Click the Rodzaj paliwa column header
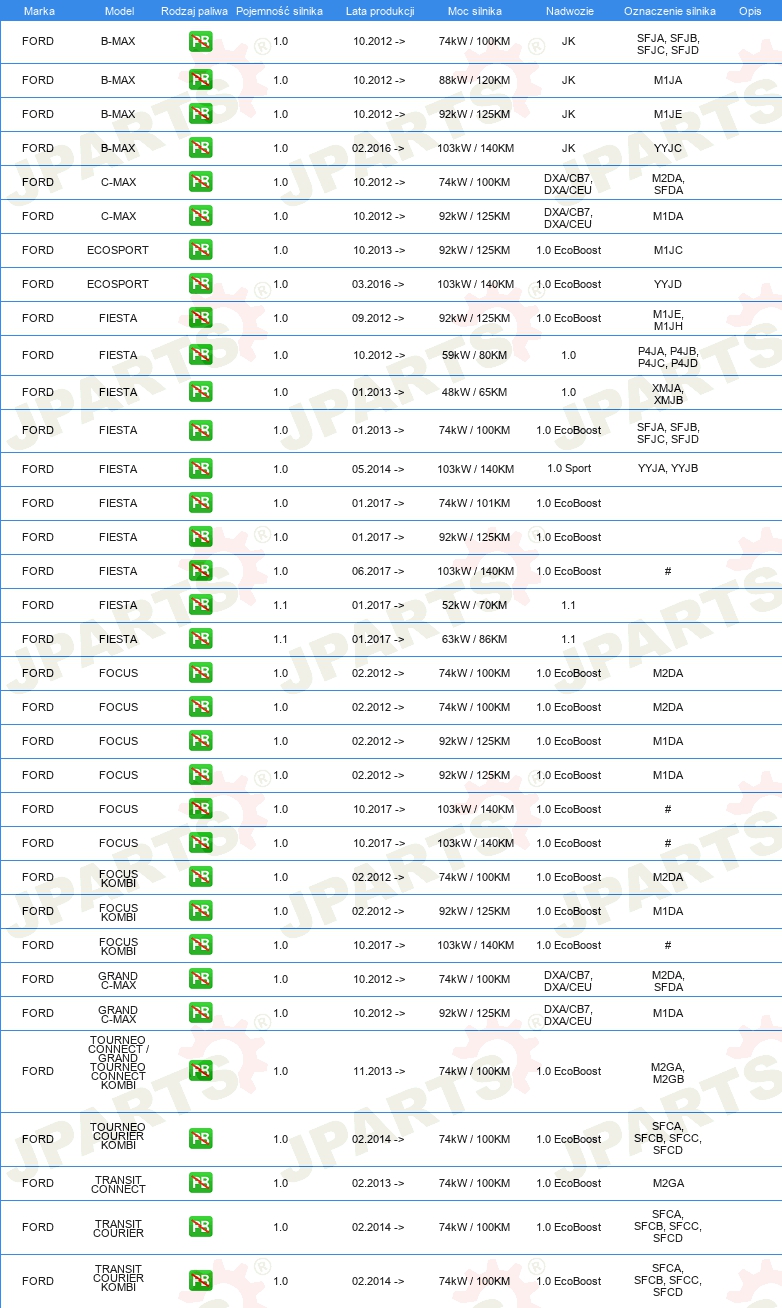Screen dimensions: 782x1308 pyautogui.click(x=194, y=11)
